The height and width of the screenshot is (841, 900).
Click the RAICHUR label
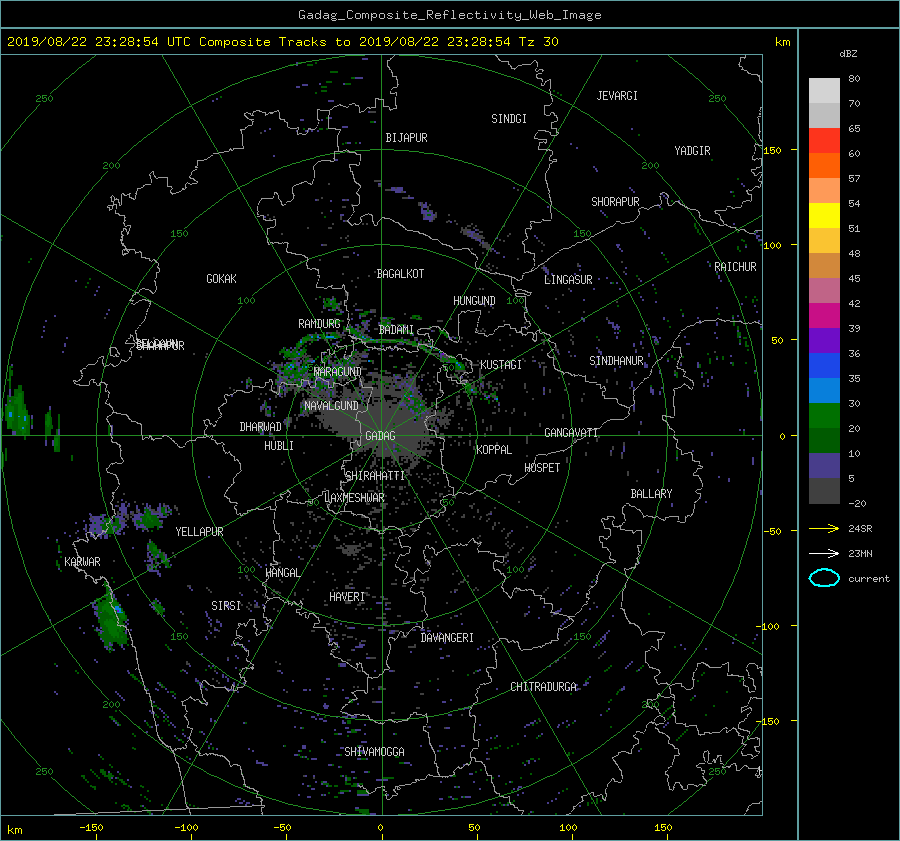(x=735, y=267)
